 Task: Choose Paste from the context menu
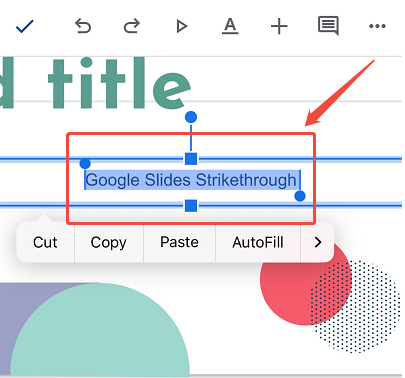(x=179, y=242)
